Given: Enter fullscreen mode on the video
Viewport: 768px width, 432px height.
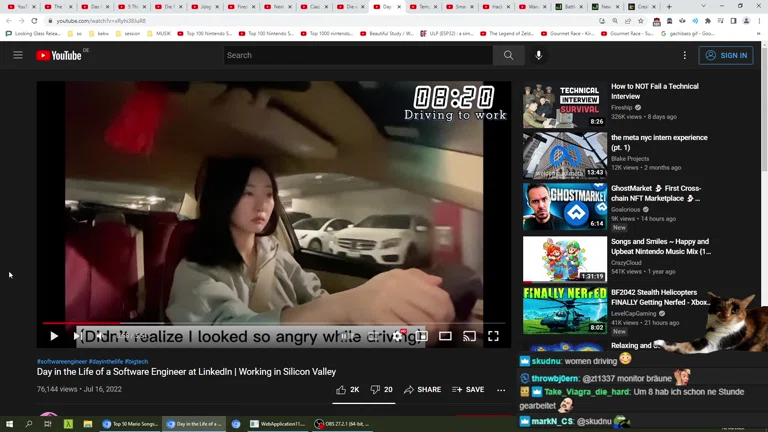Looking at the screenshot, I should (x=493, y=336).
